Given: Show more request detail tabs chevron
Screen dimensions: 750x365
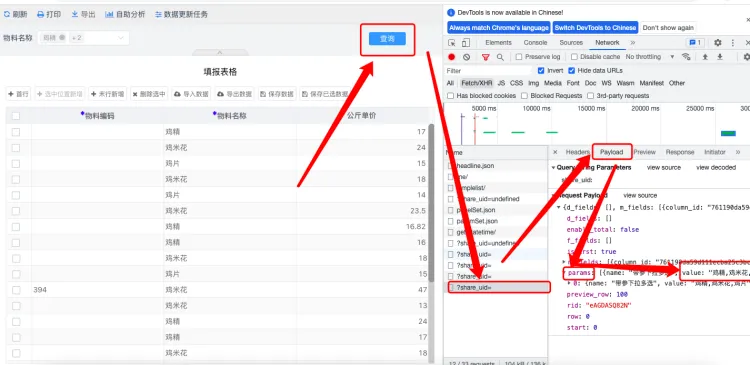Looking at the screenshot, I should [x=738, y=152].
